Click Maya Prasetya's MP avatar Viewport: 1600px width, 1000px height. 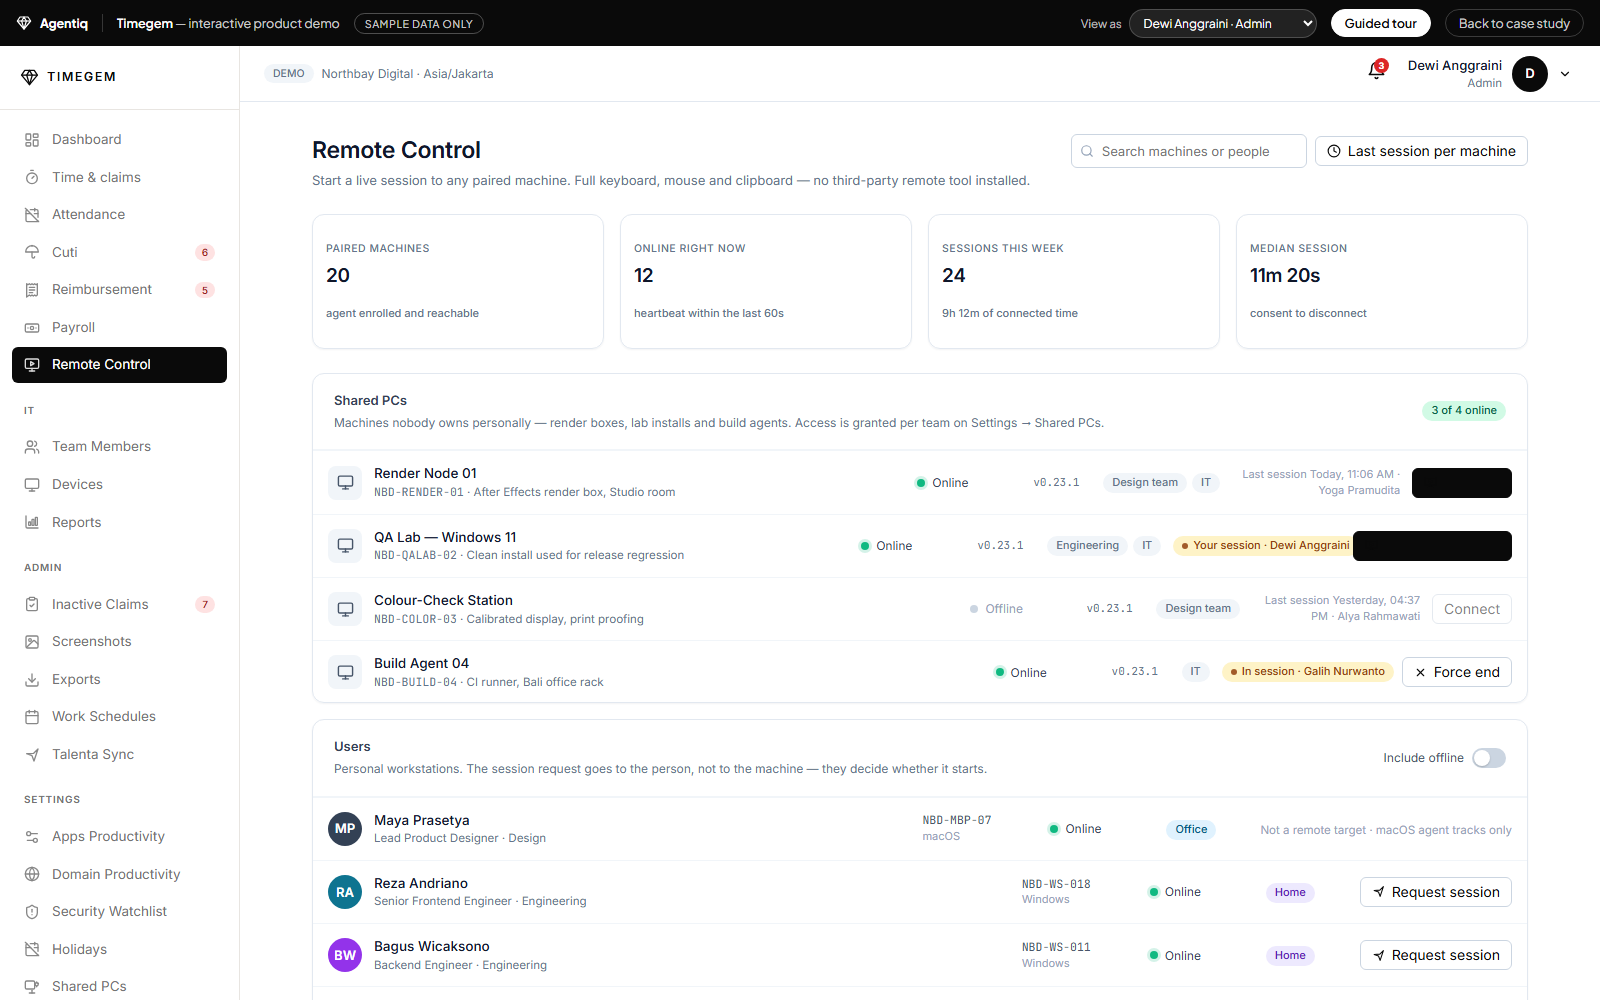pyautogui.click(x=345, y=829)
